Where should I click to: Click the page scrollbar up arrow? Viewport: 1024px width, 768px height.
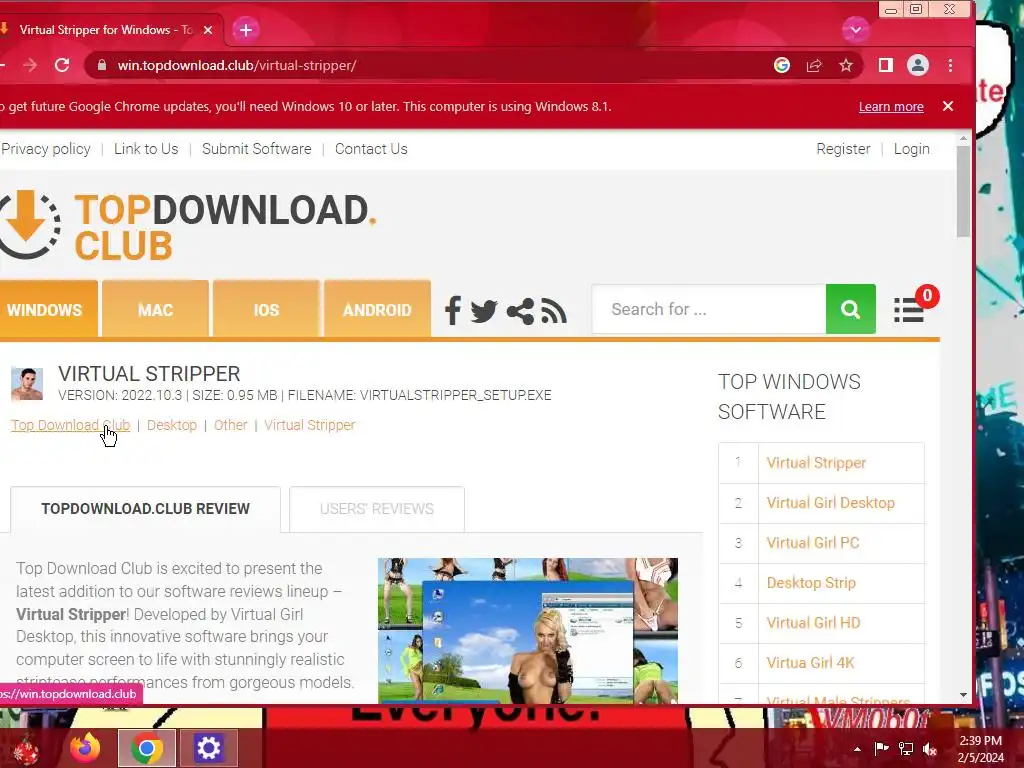tap(963, 138)
